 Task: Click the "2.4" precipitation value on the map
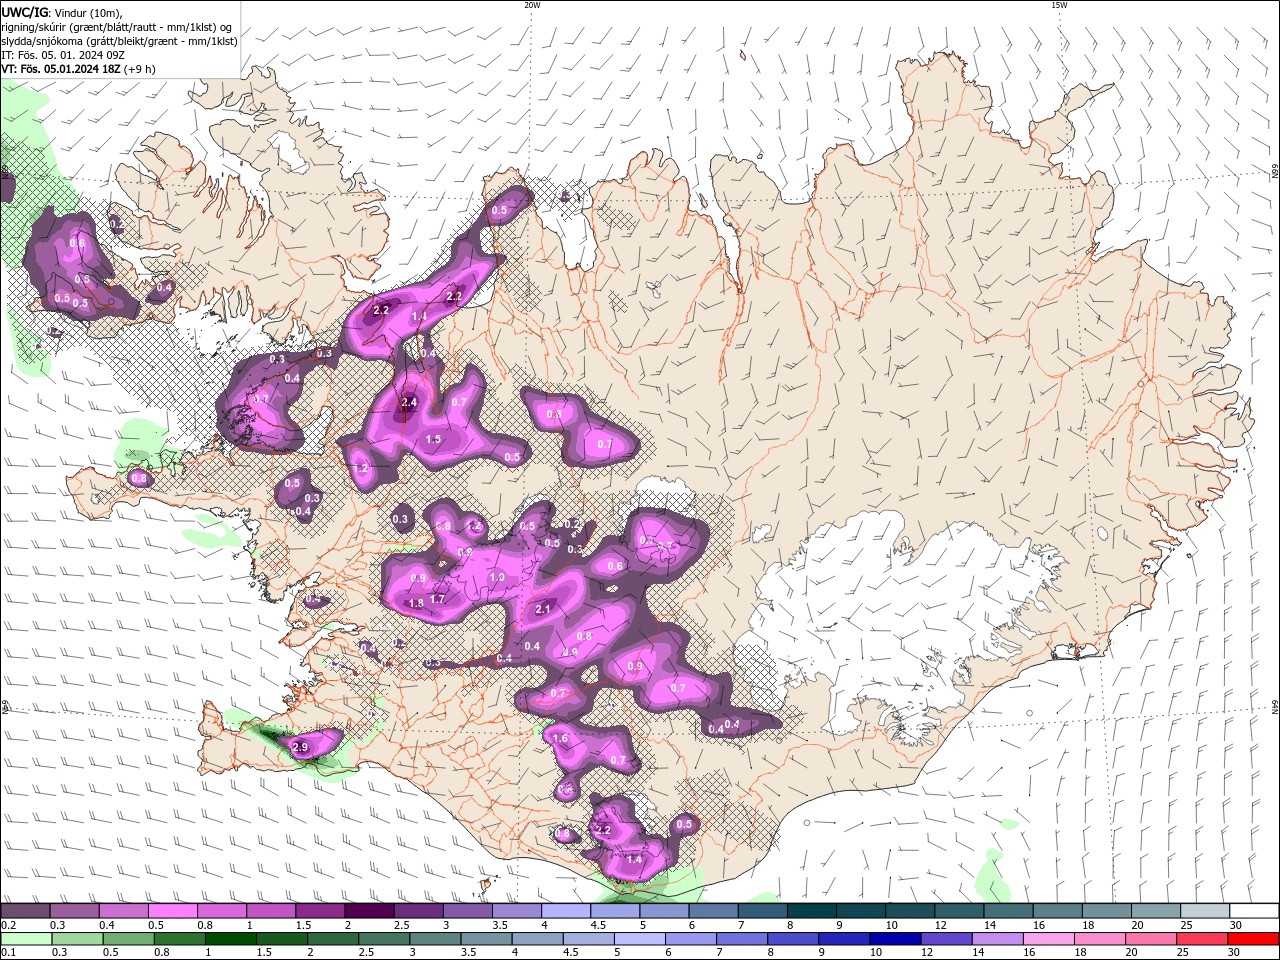[408, 403]
